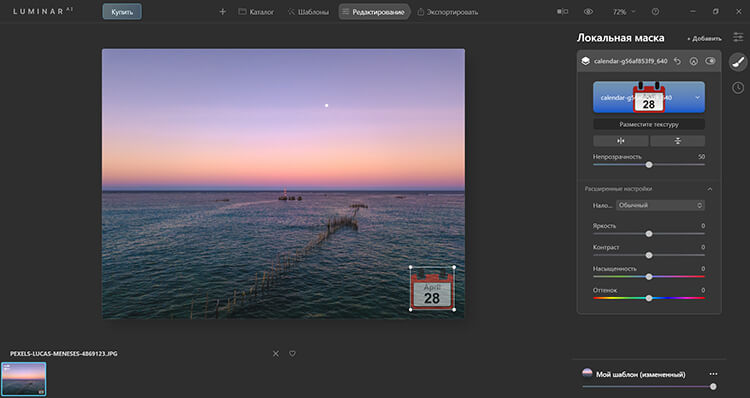Toggle the eye preview icon in top bar

[x=588, y=11]
